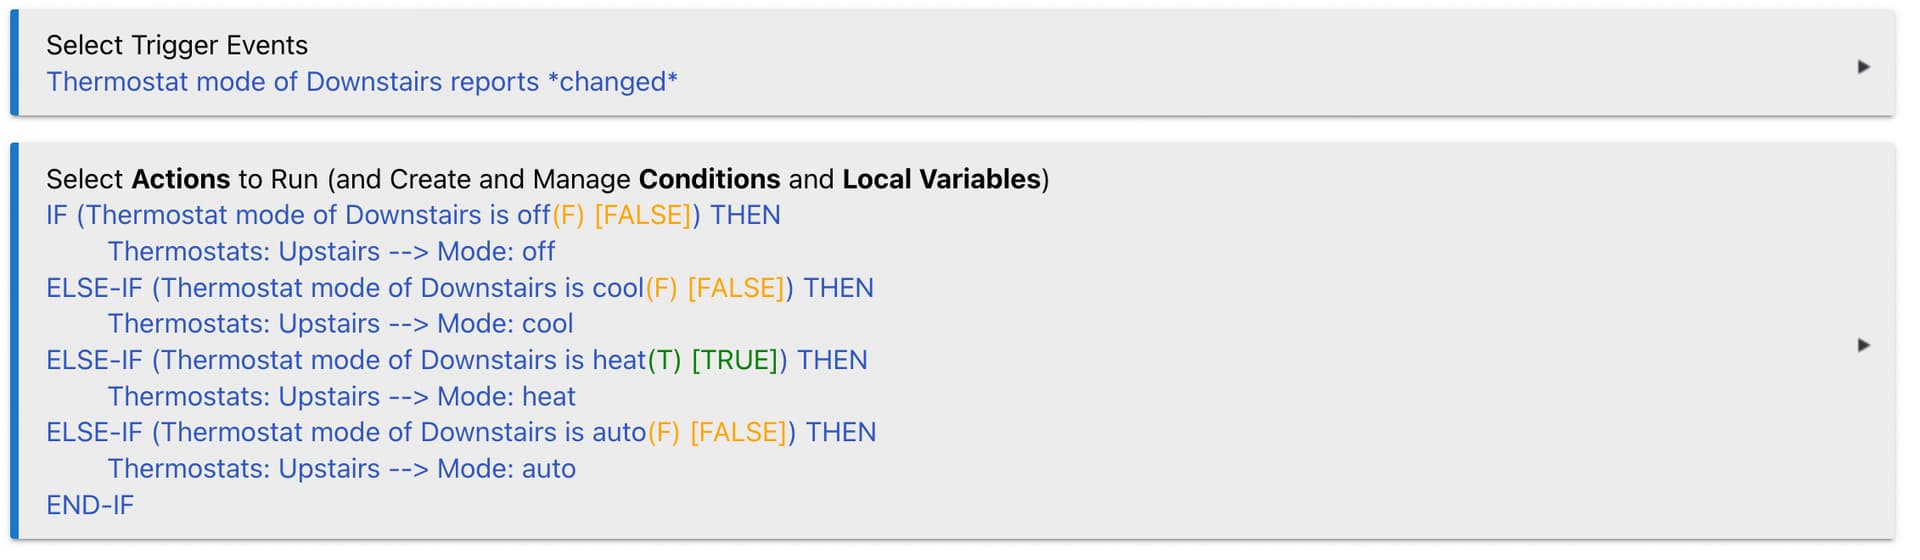Click the END-IF line
Image resolution: width=1920 pixels, height=560 pixels.
coord(90,505)
